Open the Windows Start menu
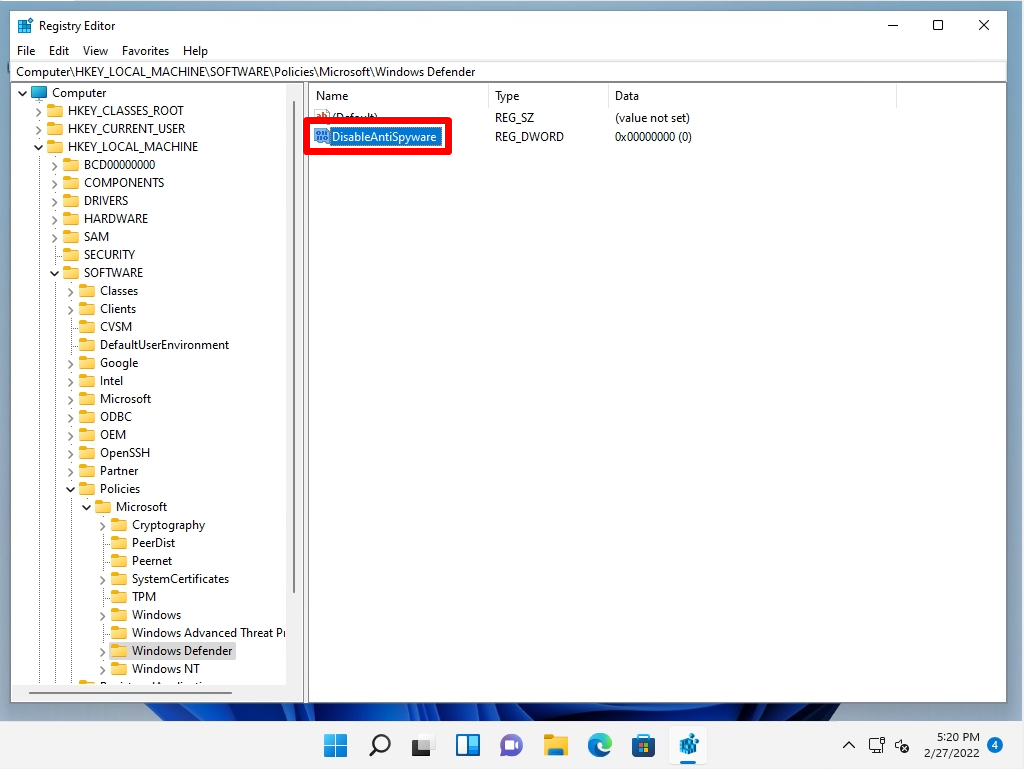The width and height of the screenshot is (1024, 769). coord(336,745)
